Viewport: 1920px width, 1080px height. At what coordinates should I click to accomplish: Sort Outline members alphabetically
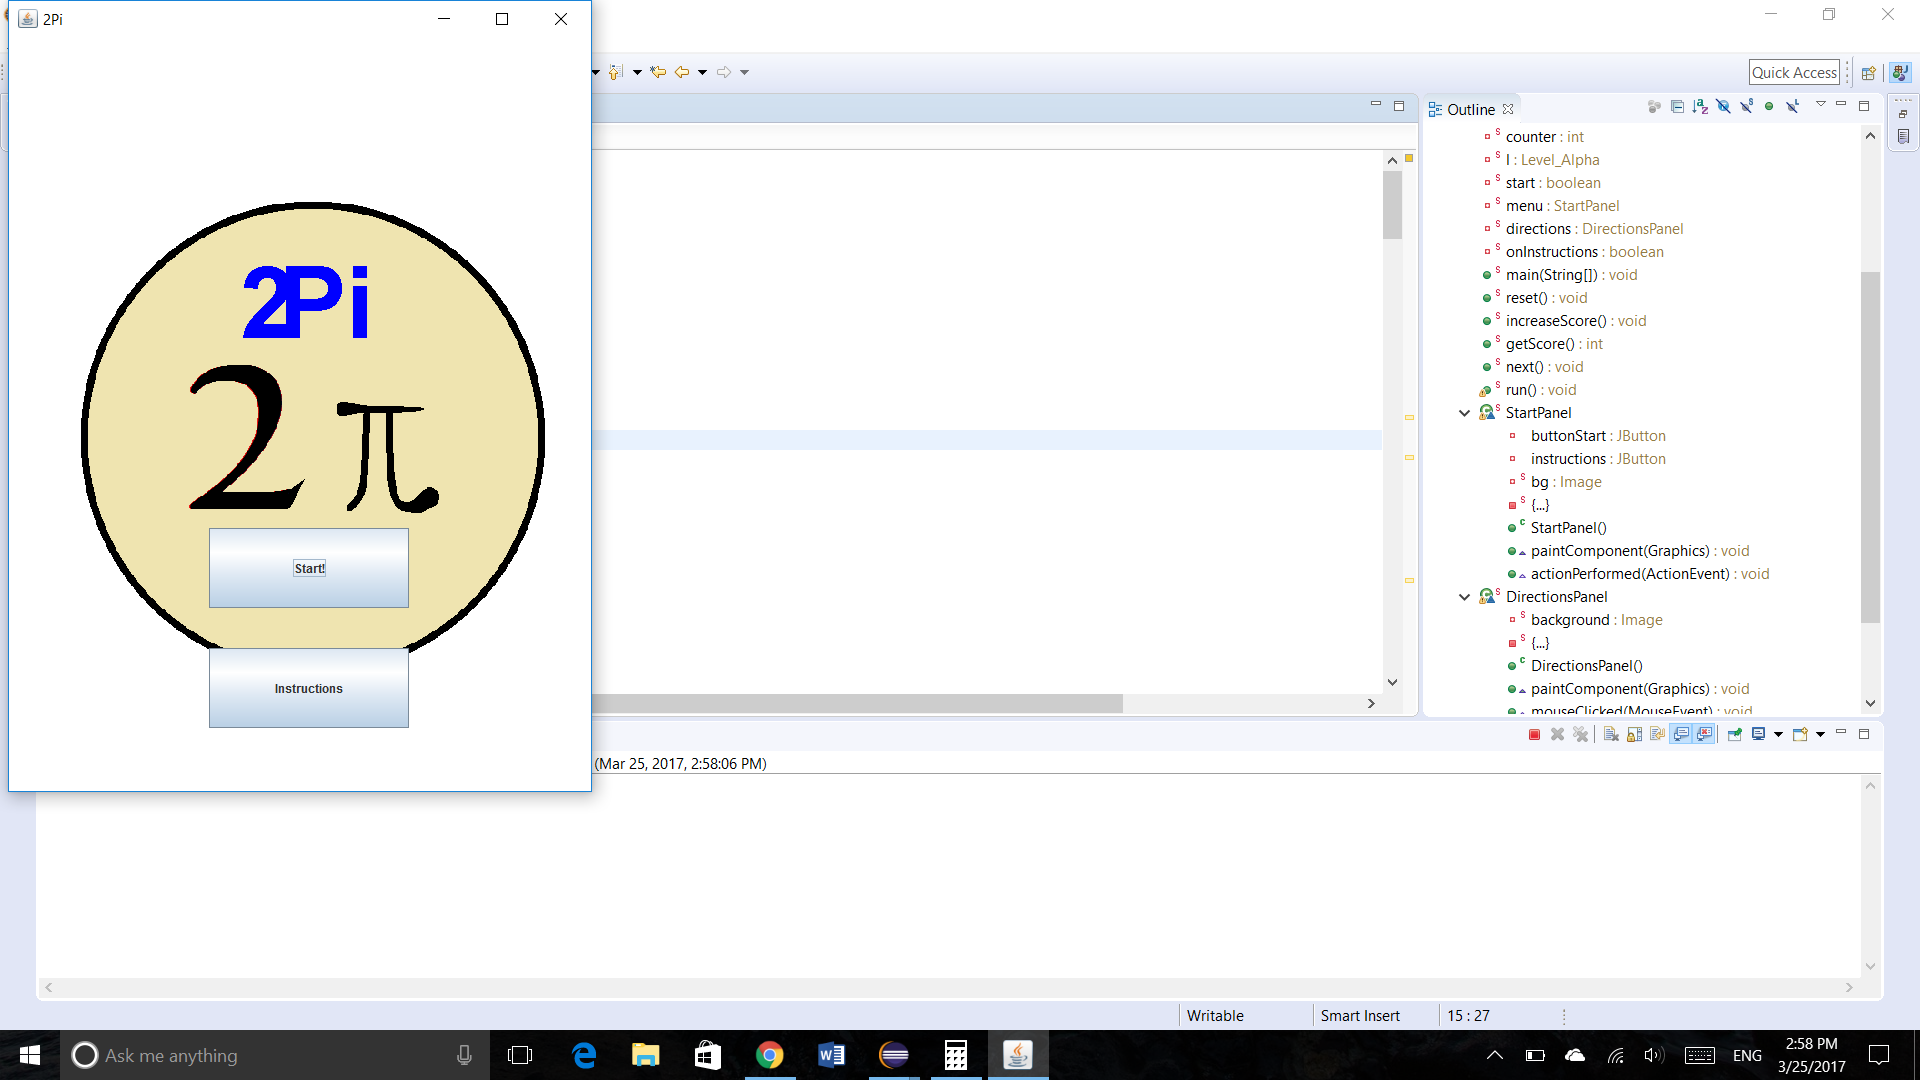pos(1700,106)
